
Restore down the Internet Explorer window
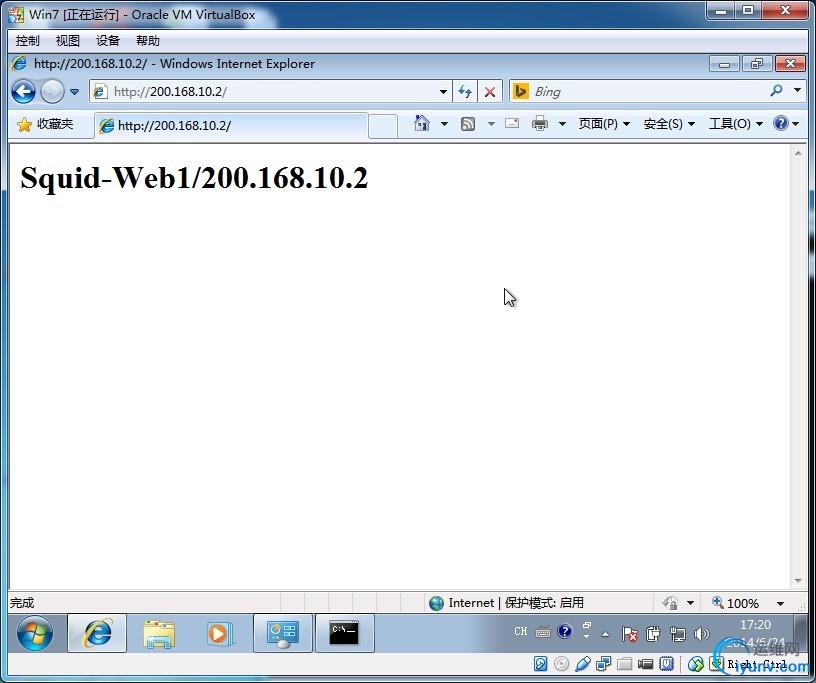coord(756,64)
